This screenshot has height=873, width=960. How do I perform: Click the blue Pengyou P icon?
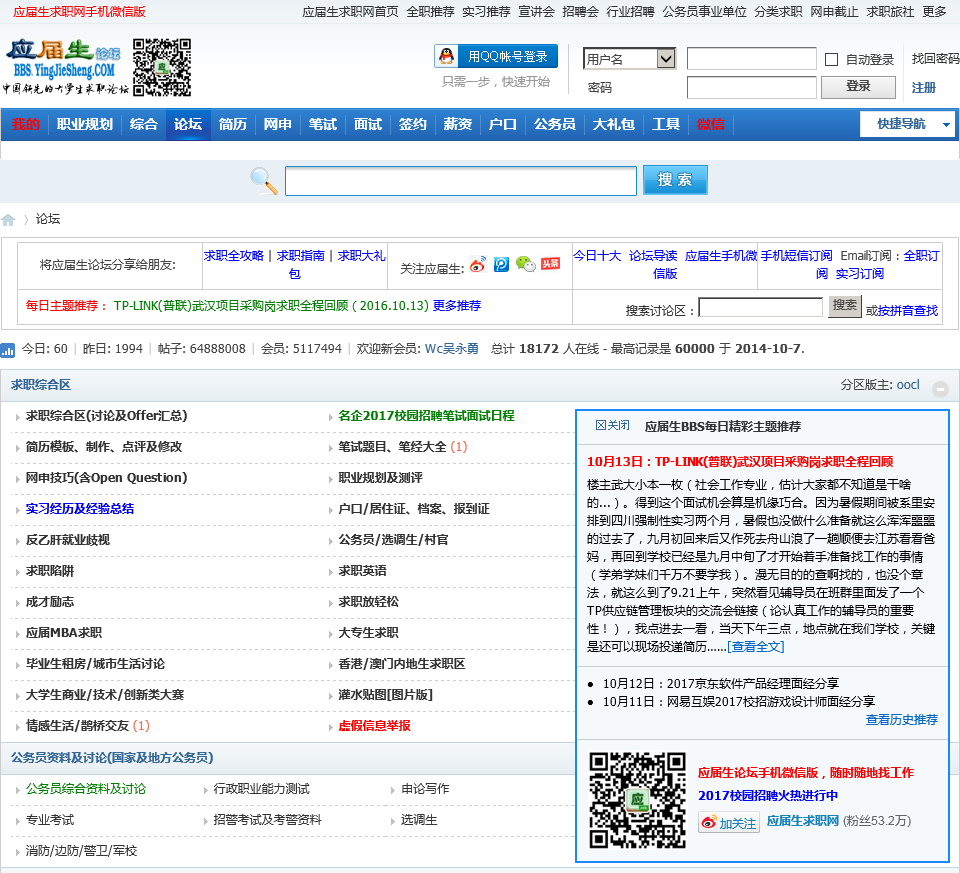pos(501,264)
